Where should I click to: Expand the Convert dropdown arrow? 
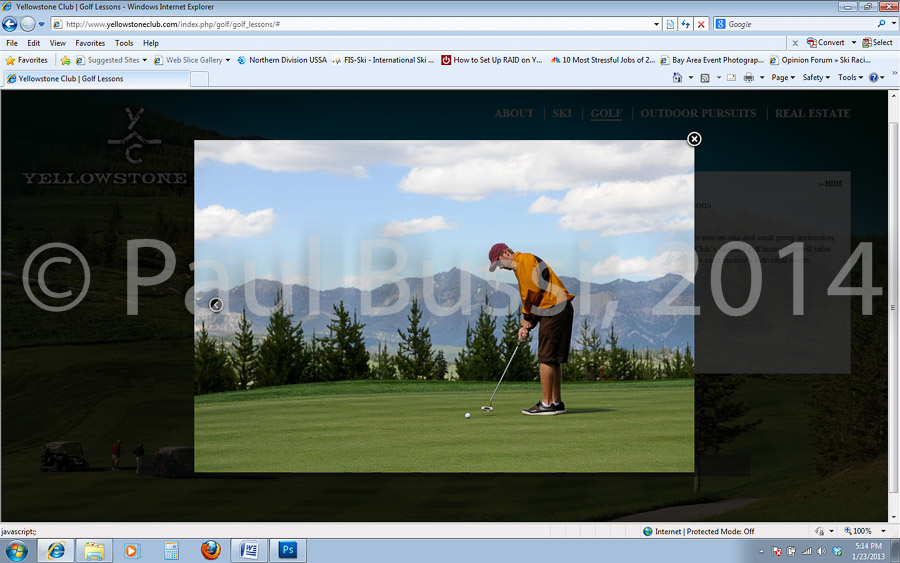[854, 42]
